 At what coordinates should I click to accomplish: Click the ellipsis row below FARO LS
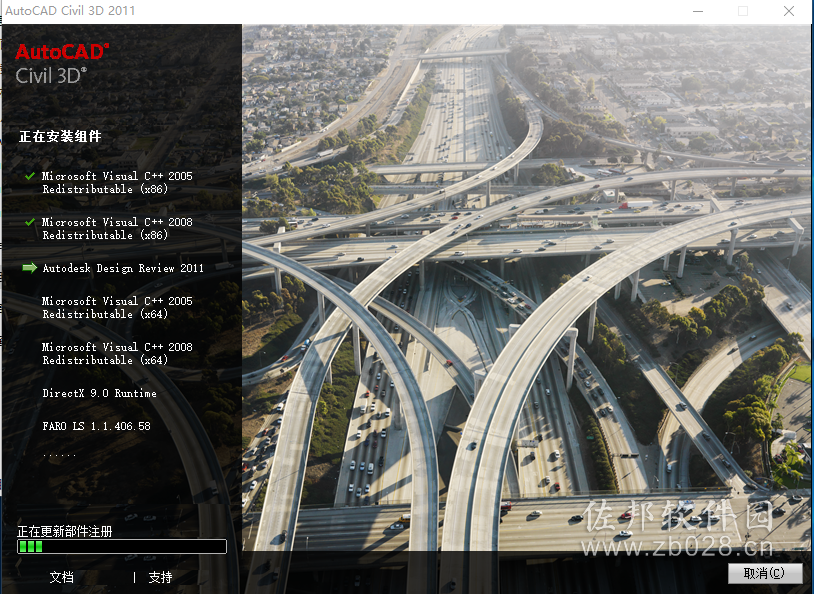[x=59, y=455]
